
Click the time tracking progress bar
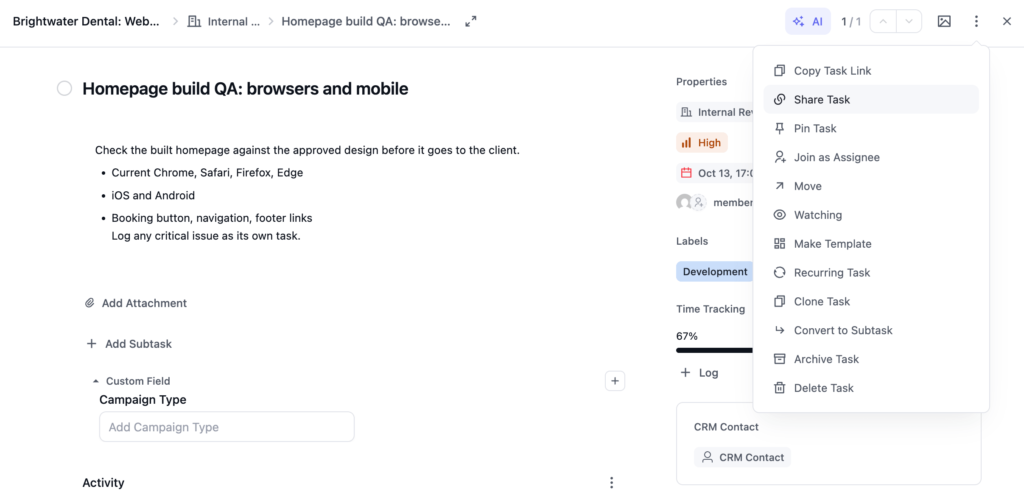714,351
